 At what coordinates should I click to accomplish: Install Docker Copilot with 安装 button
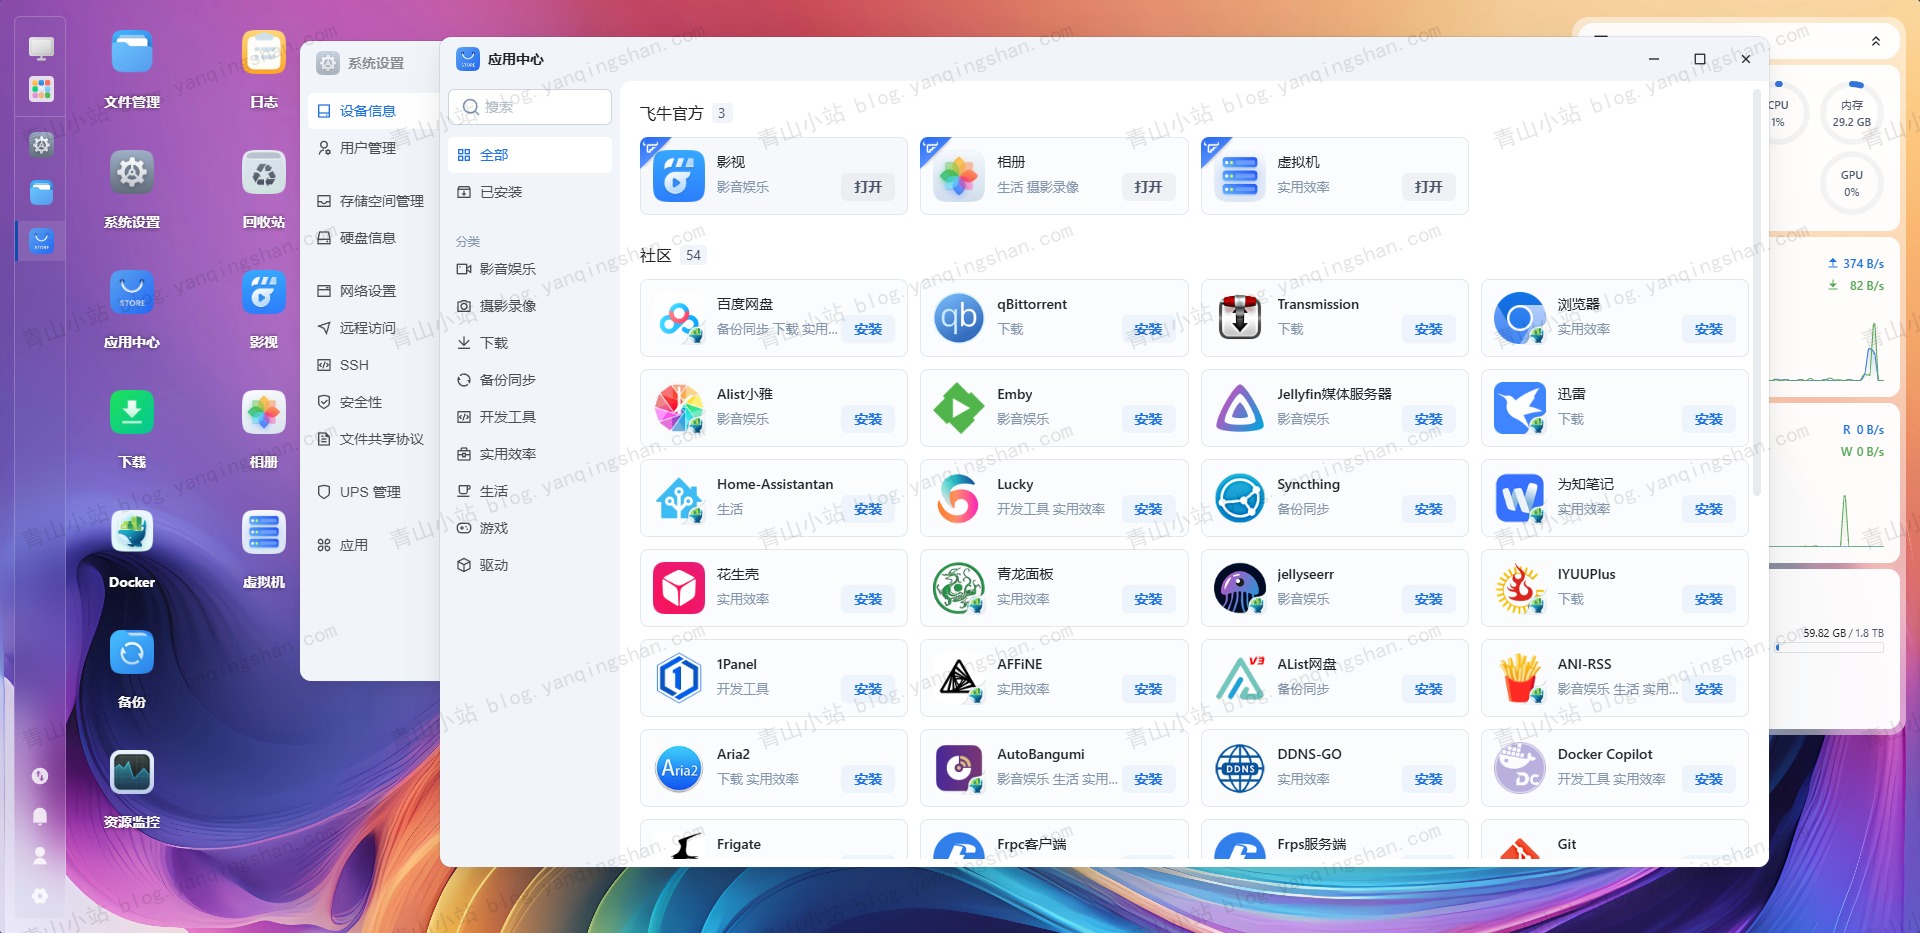coord(1708,779)
